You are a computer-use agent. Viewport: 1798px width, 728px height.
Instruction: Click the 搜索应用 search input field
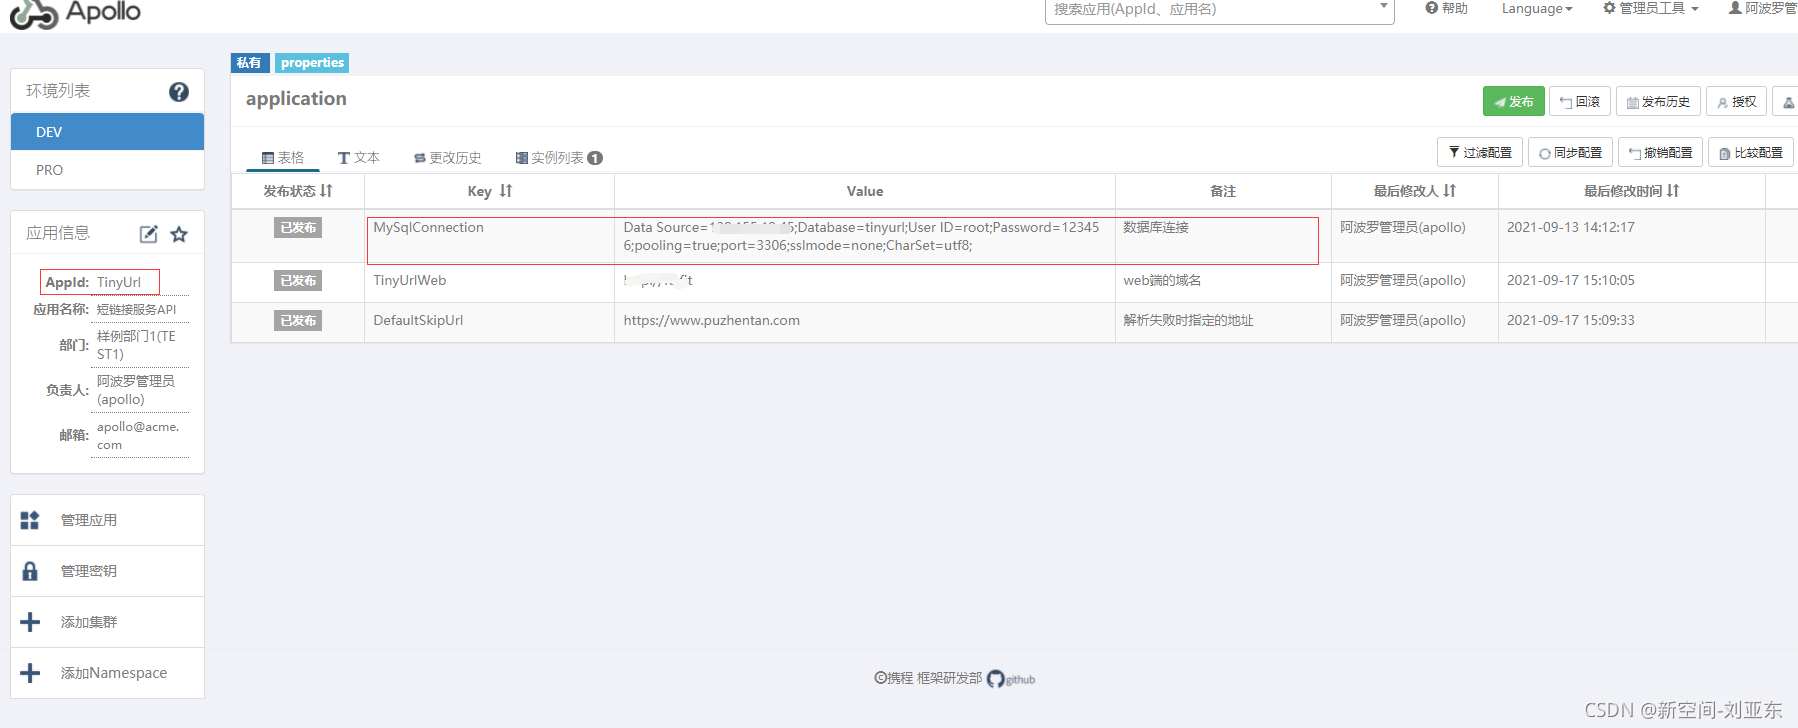1210,10
